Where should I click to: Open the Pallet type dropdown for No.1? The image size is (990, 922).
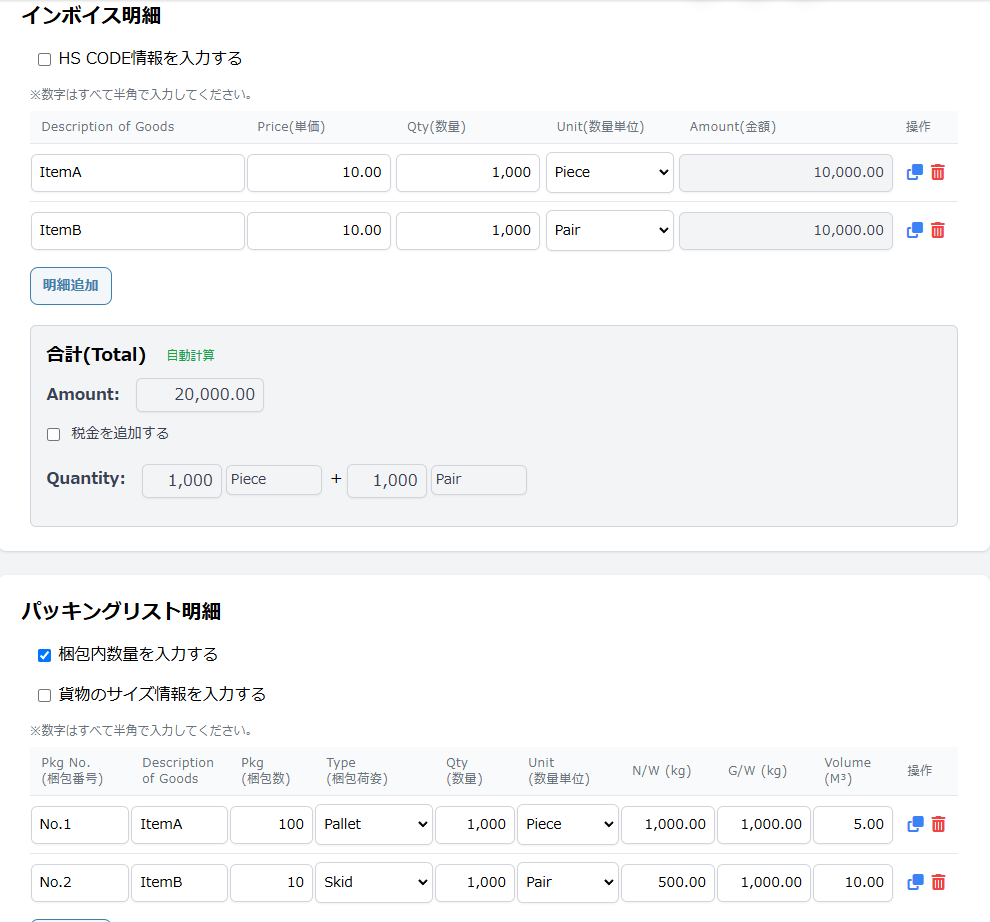click(374, 824)
